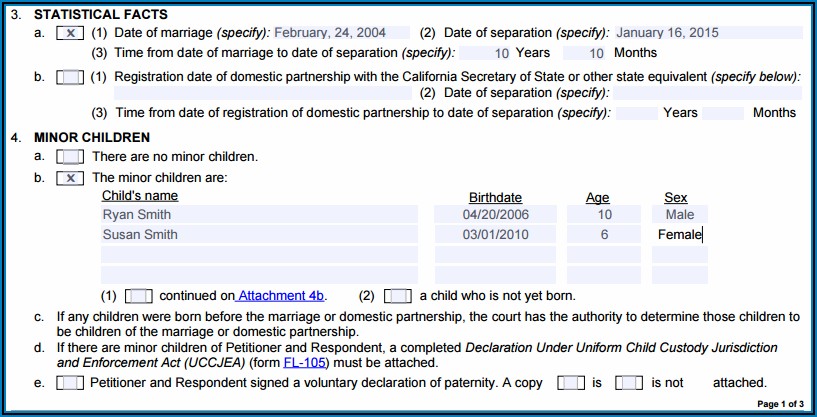Click the Sex field containing Female
This screenshot has width=817, height=417.
pyautogui.click(x=680, y=235)
